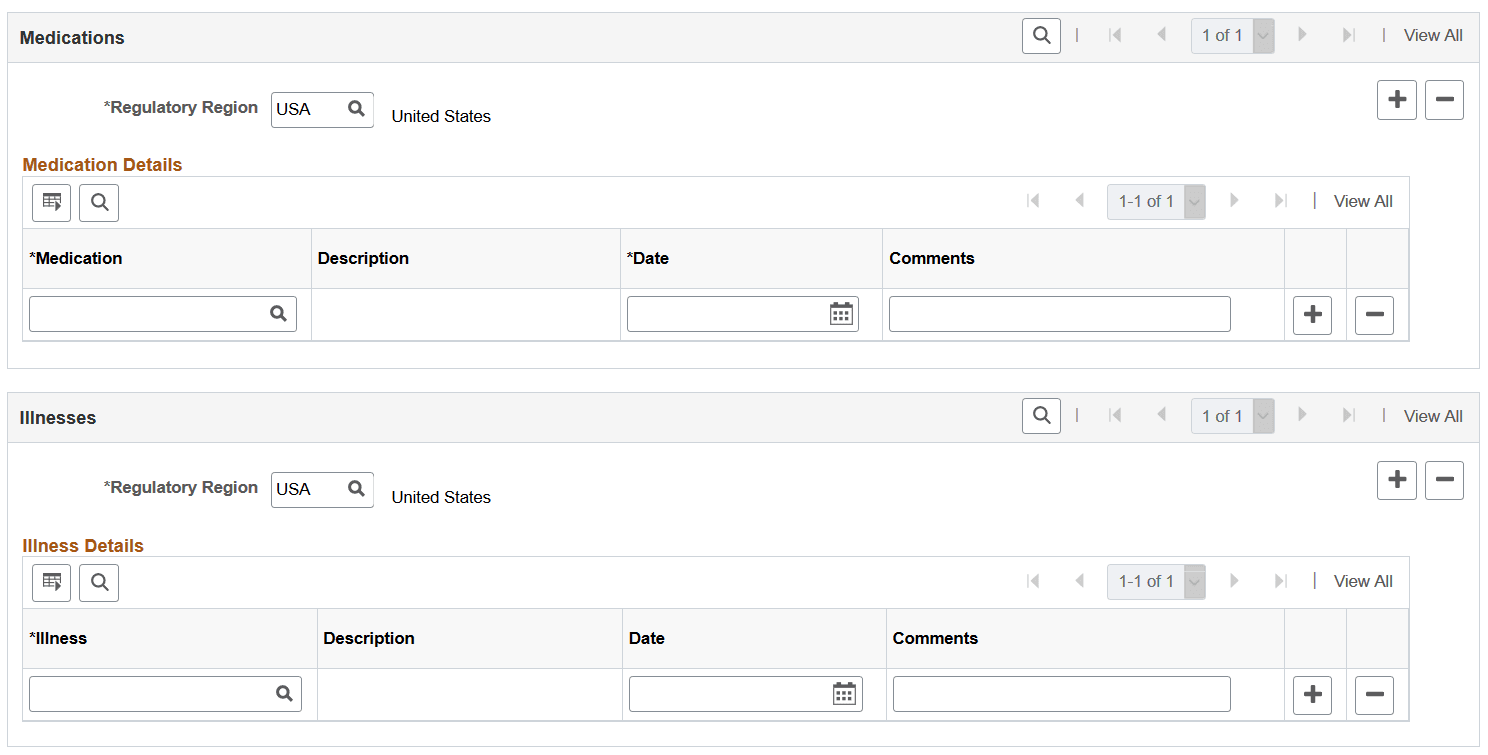Delete Medications row with minus button

click(x=1444, y=100)
